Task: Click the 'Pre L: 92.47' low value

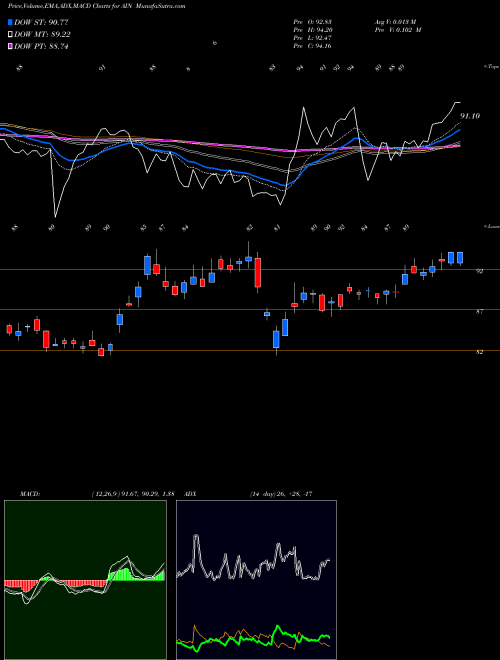Action: pos(312,38)
